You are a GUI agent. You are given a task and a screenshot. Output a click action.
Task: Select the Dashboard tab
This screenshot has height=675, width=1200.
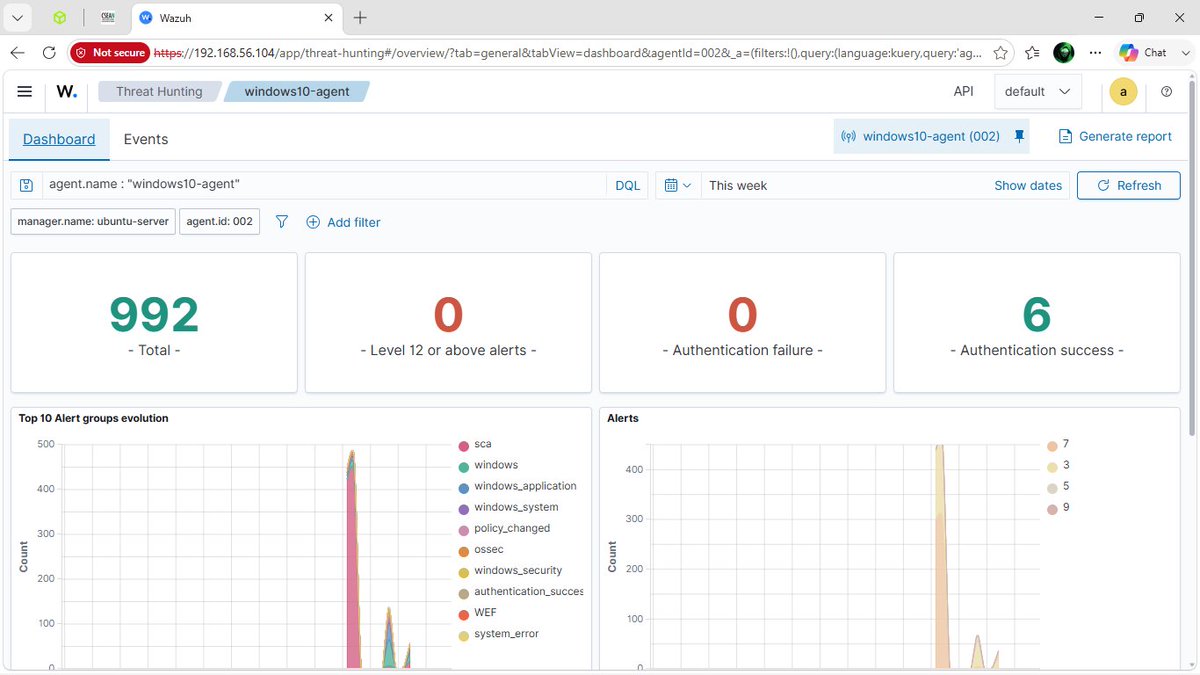click(x=59, y=139)
